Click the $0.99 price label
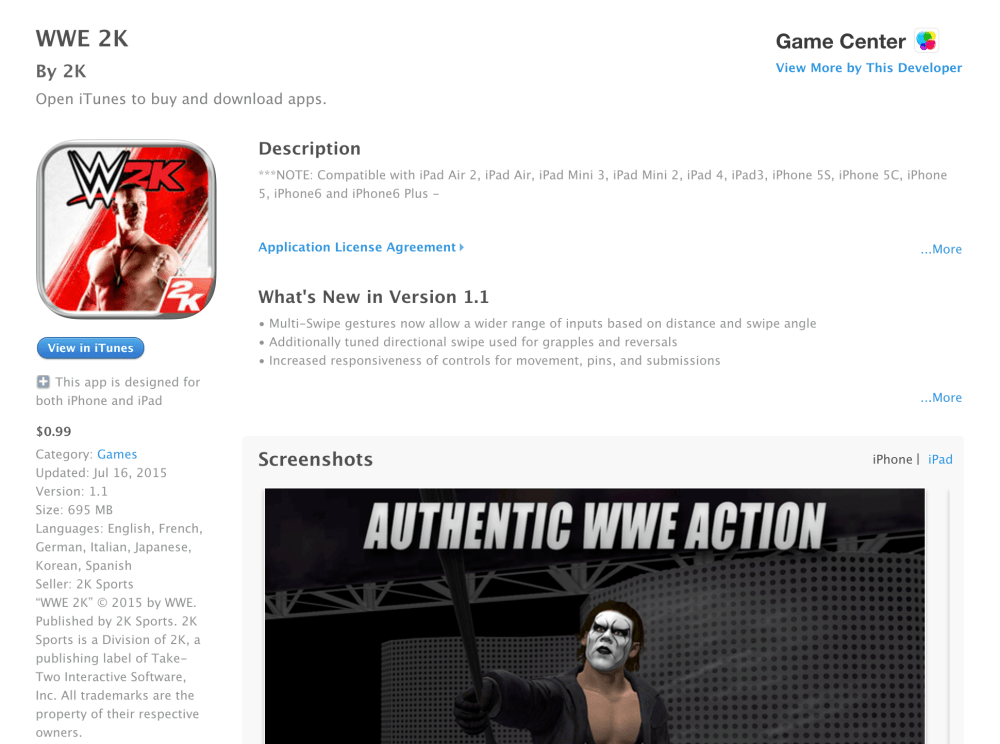1000x744 pixels. (x=54, y=432)
